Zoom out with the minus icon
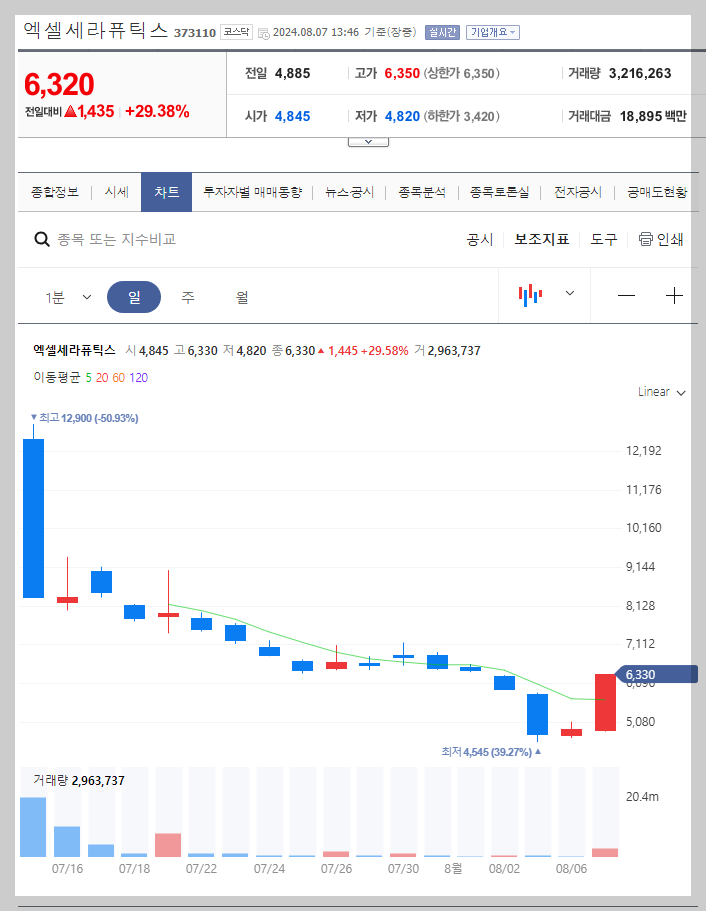This screenshot has height=911, width=706. point(628,294)
